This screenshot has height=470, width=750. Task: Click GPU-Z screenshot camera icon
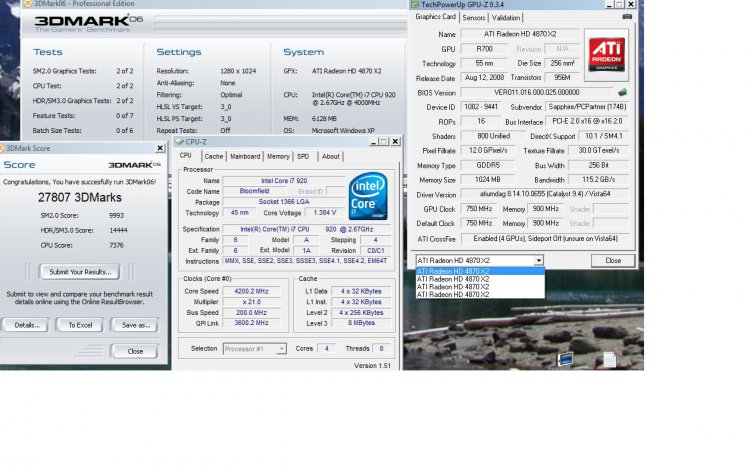point(627,17)
